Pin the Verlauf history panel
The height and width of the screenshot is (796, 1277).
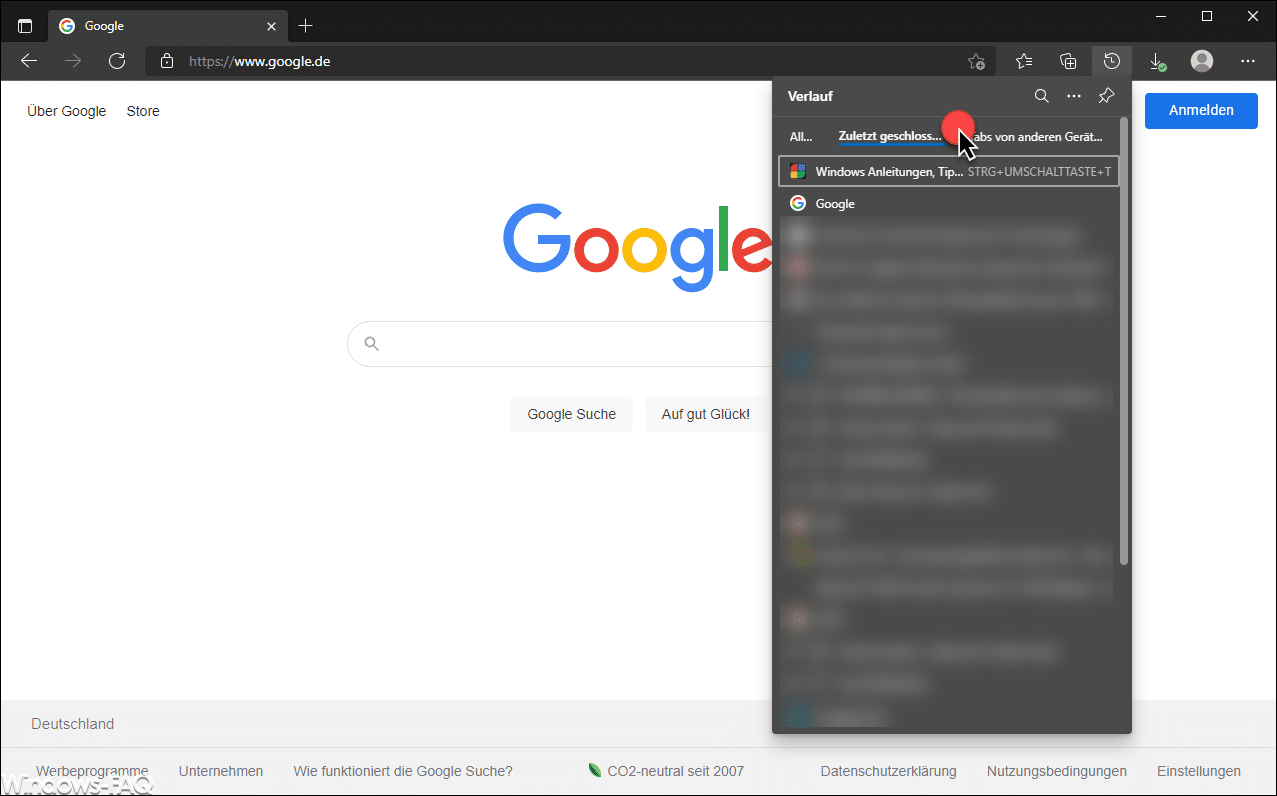coord(1106,96)
